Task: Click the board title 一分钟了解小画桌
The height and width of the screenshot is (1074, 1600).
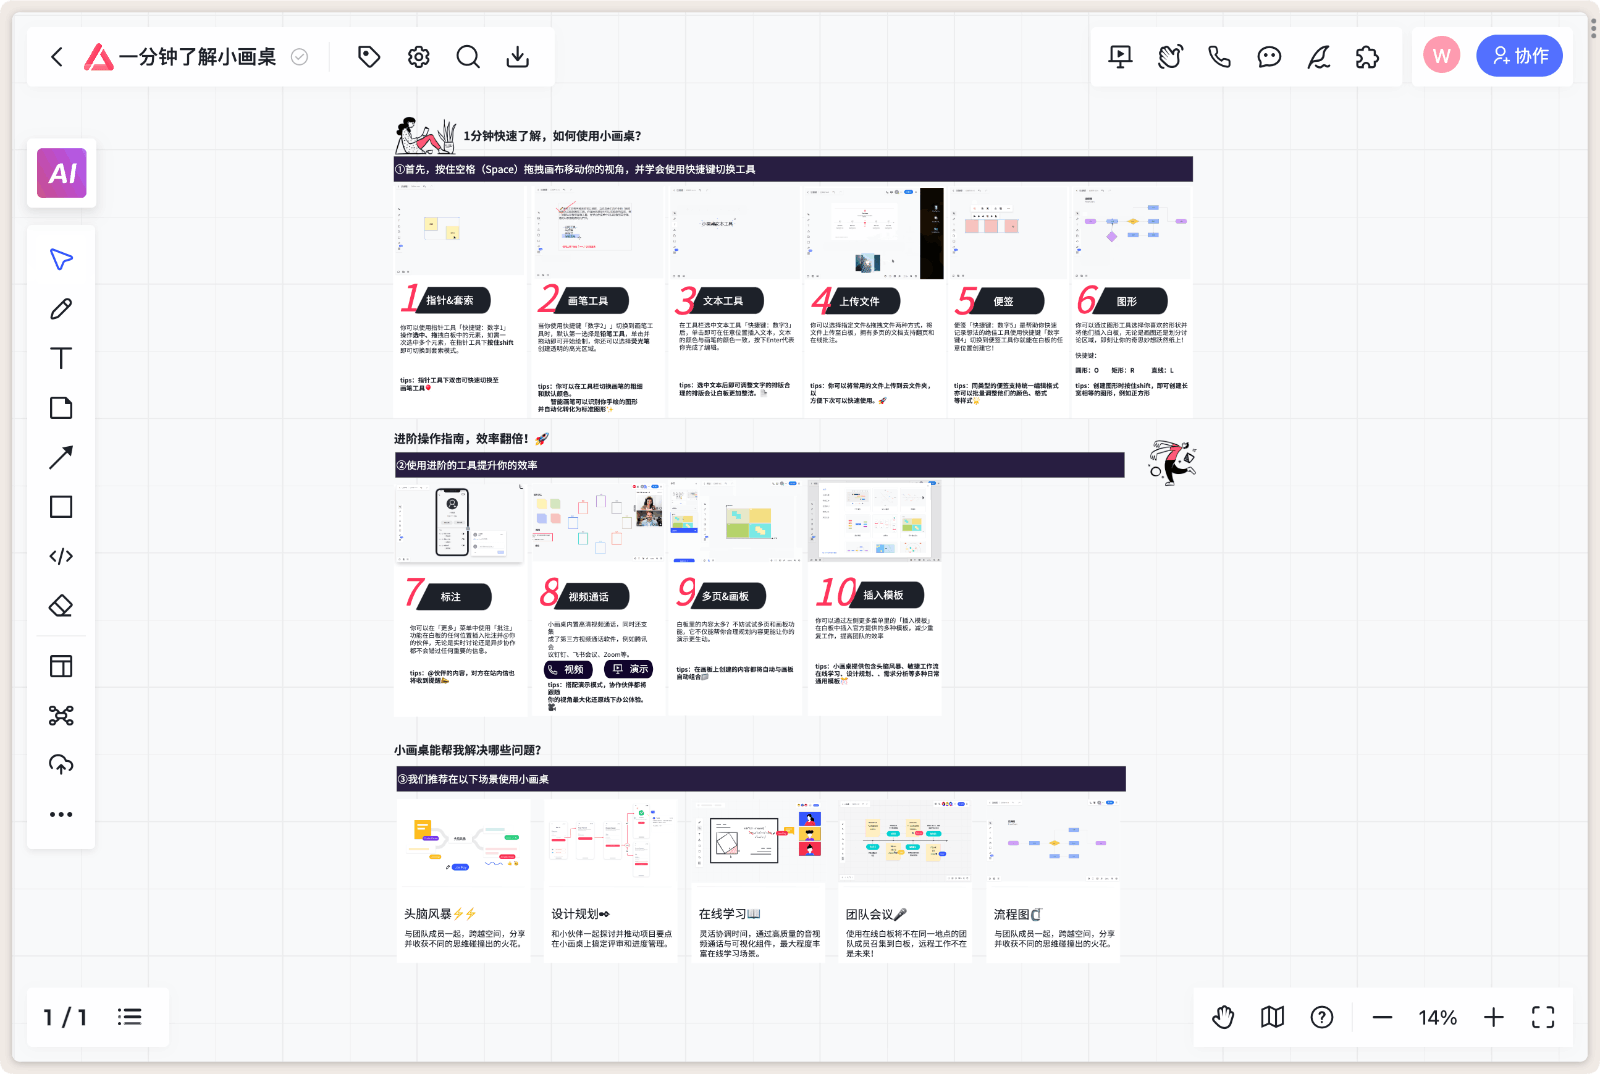Action: click(197, 57)
